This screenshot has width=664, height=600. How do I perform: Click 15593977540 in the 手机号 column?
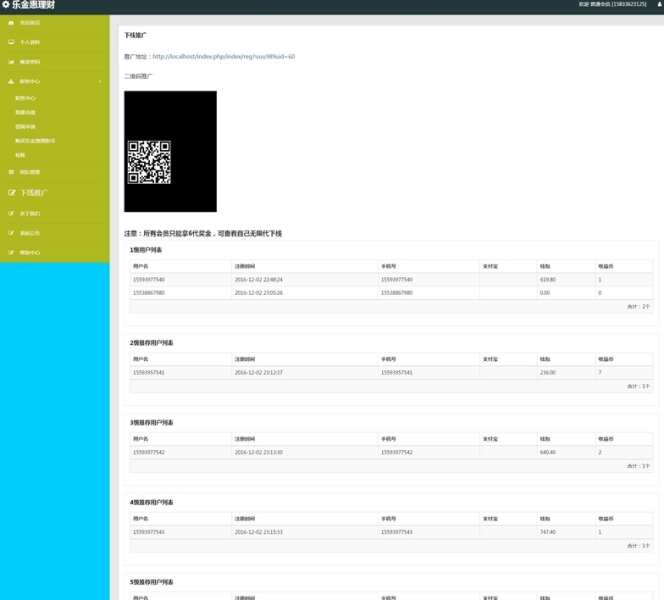396,279
